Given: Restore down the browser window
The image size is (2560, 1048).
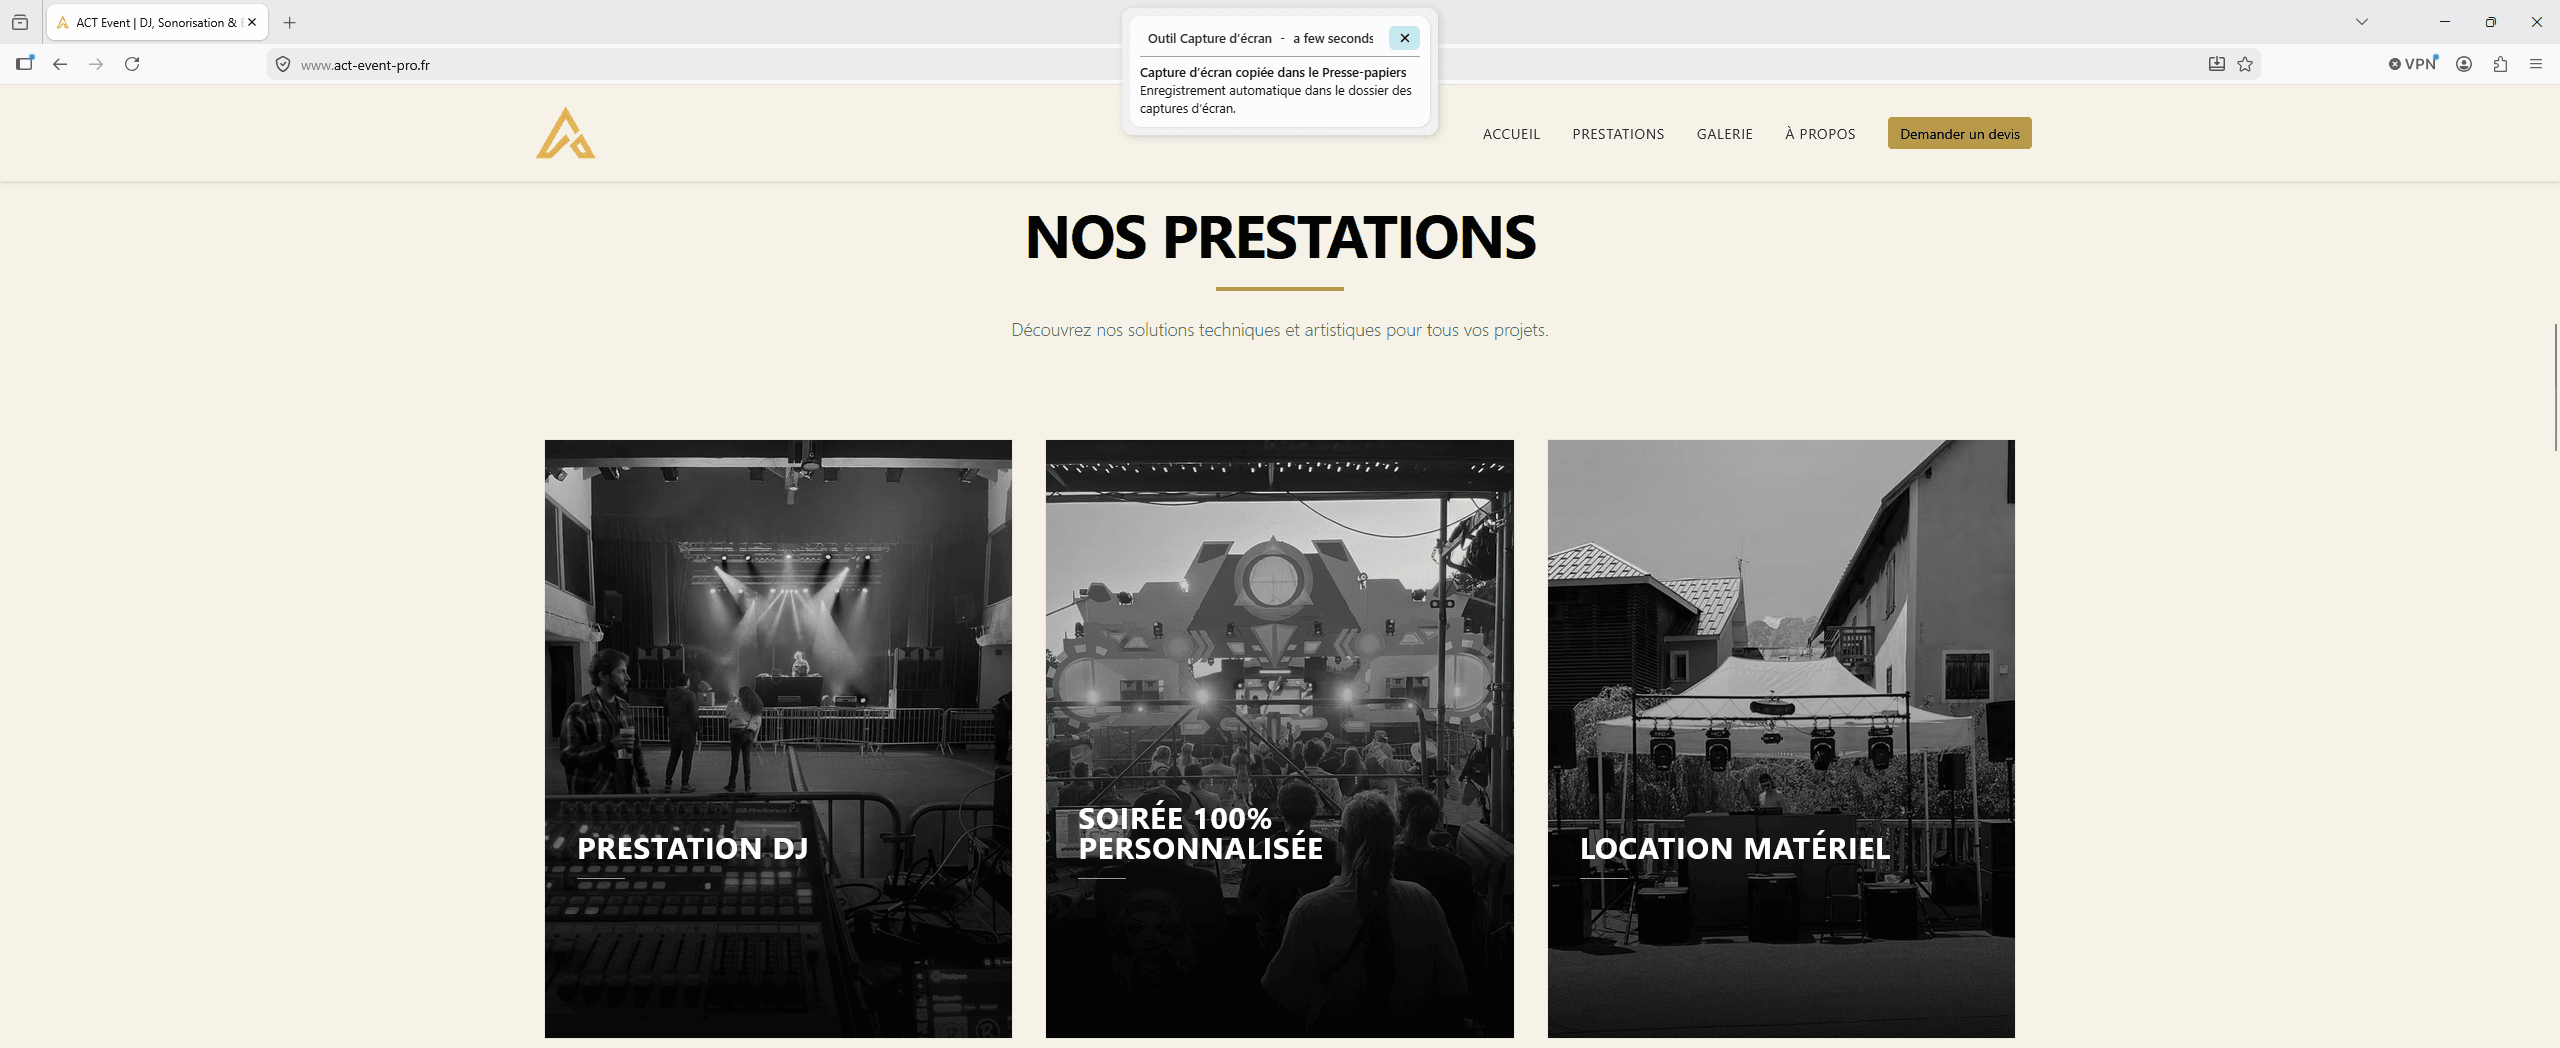Looking at the screenshot, I should tap(2491, 22).
